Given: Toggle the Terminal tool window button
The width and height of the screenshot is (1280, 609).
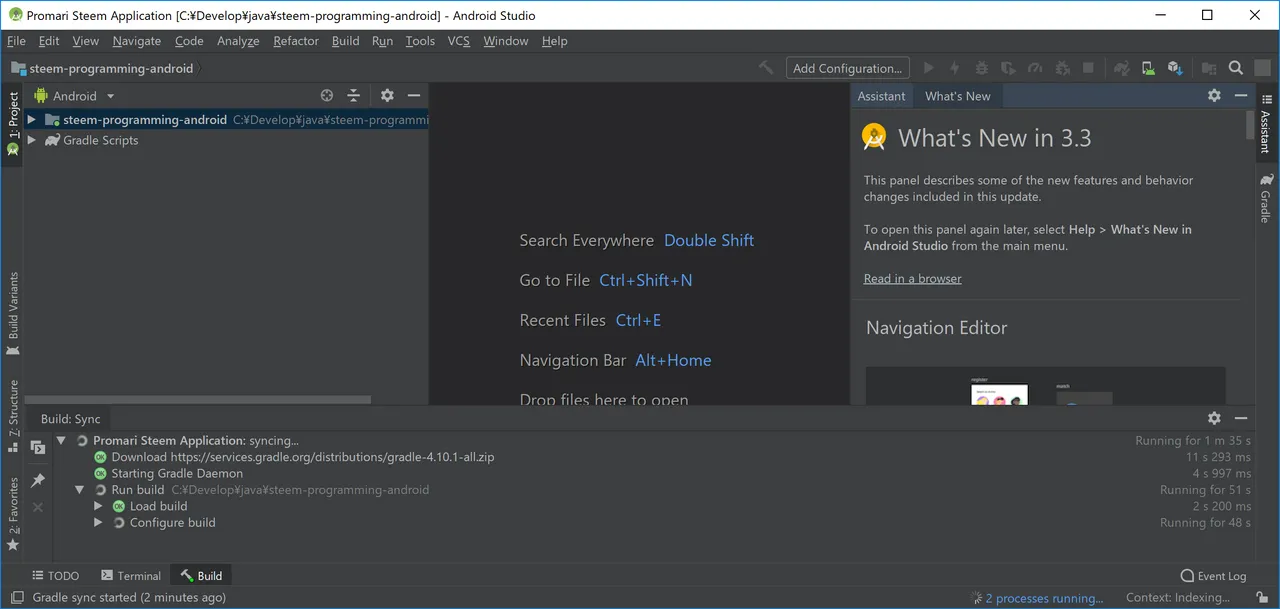Looking at the screenshot, I should coord(131,576).
